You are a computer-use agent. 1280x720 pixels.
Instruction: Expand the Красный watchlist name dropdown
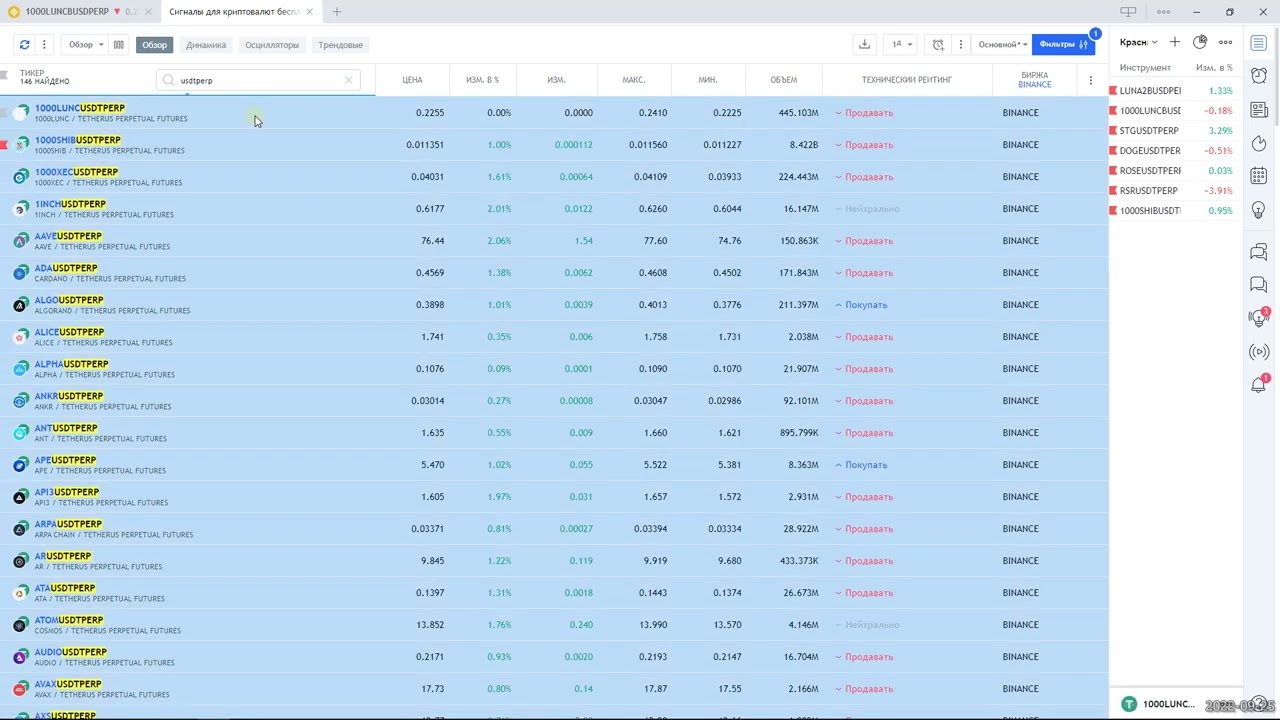[x=1138, y=42]
